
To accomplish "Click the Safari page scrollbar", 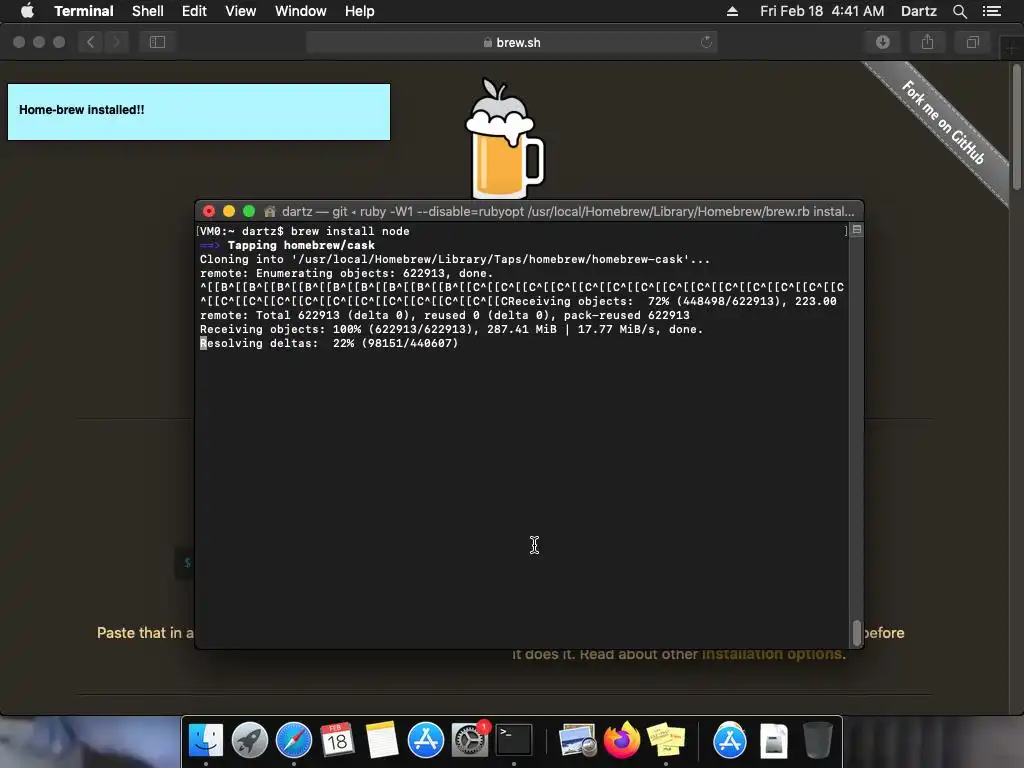I will tap(1017, 126).
